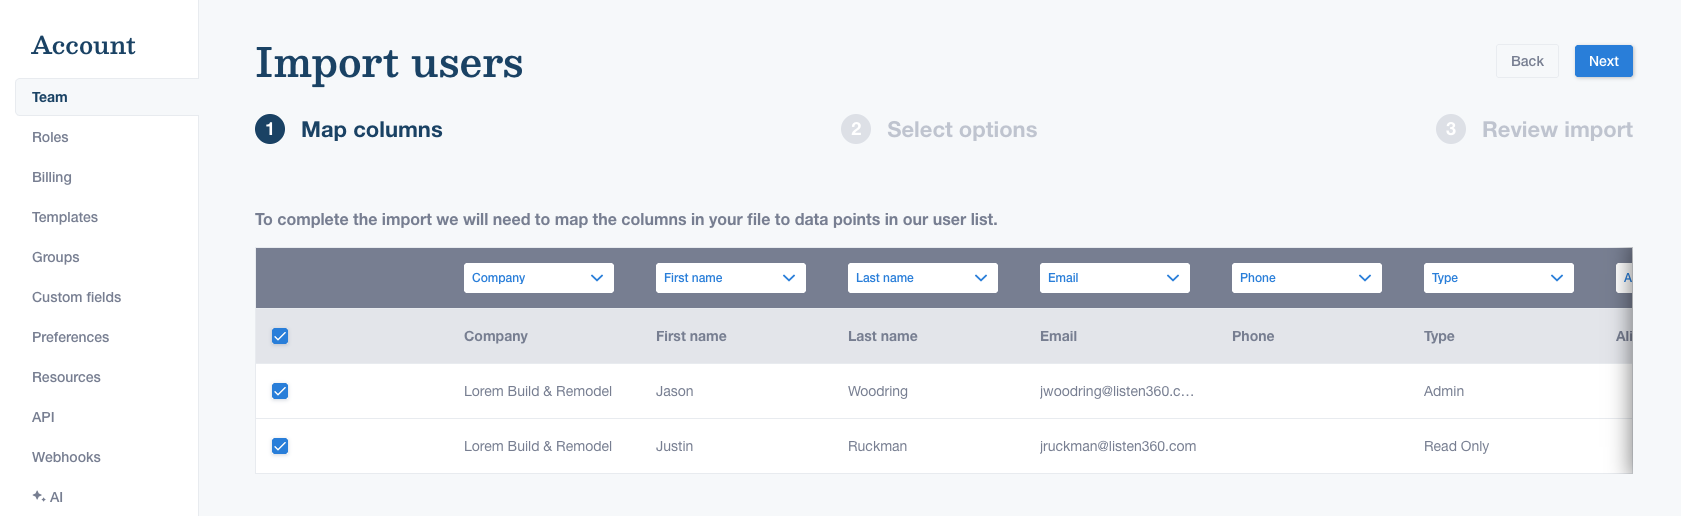Uncheck the Jason Woodring row checkbox
This screenshot has height=516, width=1681.
point(280,391)
